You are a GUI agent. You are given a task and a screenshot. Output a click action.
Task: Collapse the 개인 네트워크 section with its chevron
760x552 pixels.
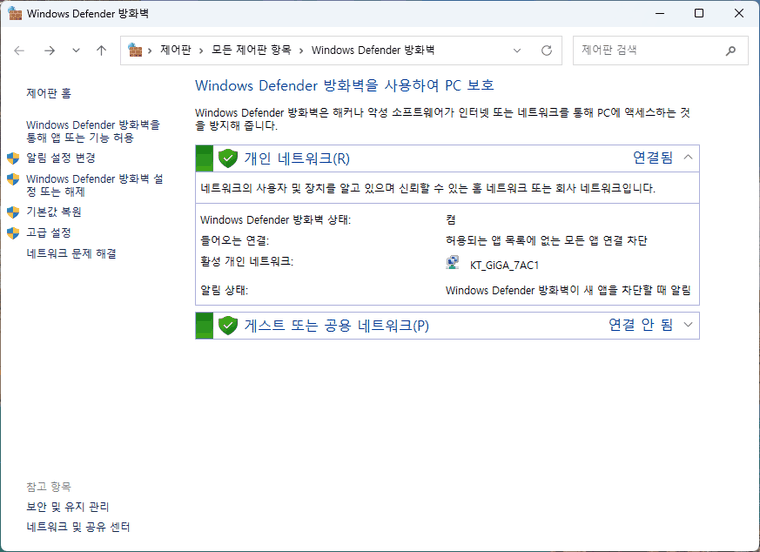(688, 158)
